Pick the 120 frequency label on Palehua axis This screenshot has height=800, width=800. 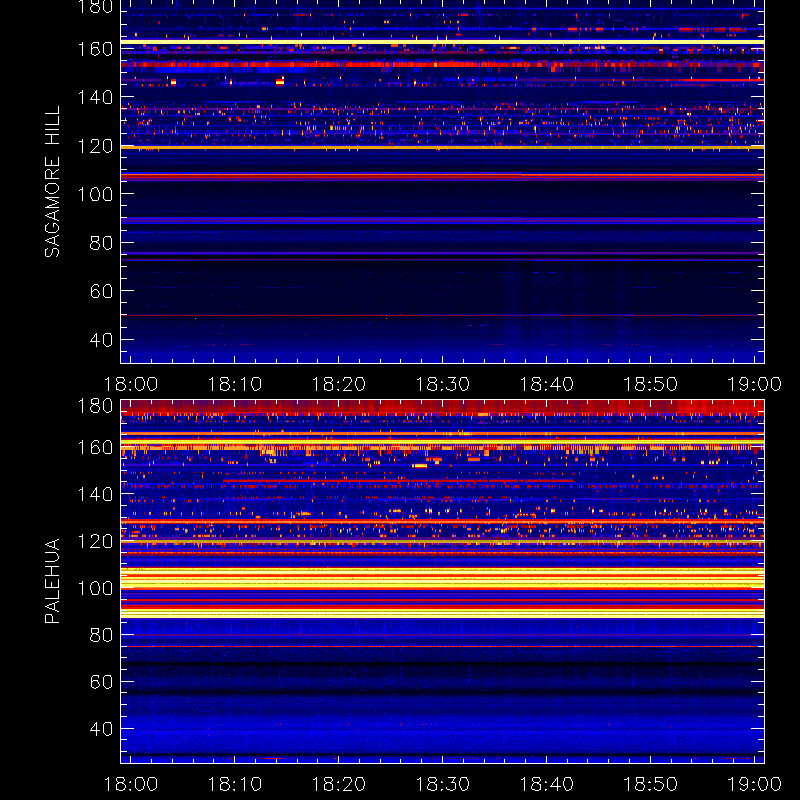pyautogui.click(x=95, y=541)
